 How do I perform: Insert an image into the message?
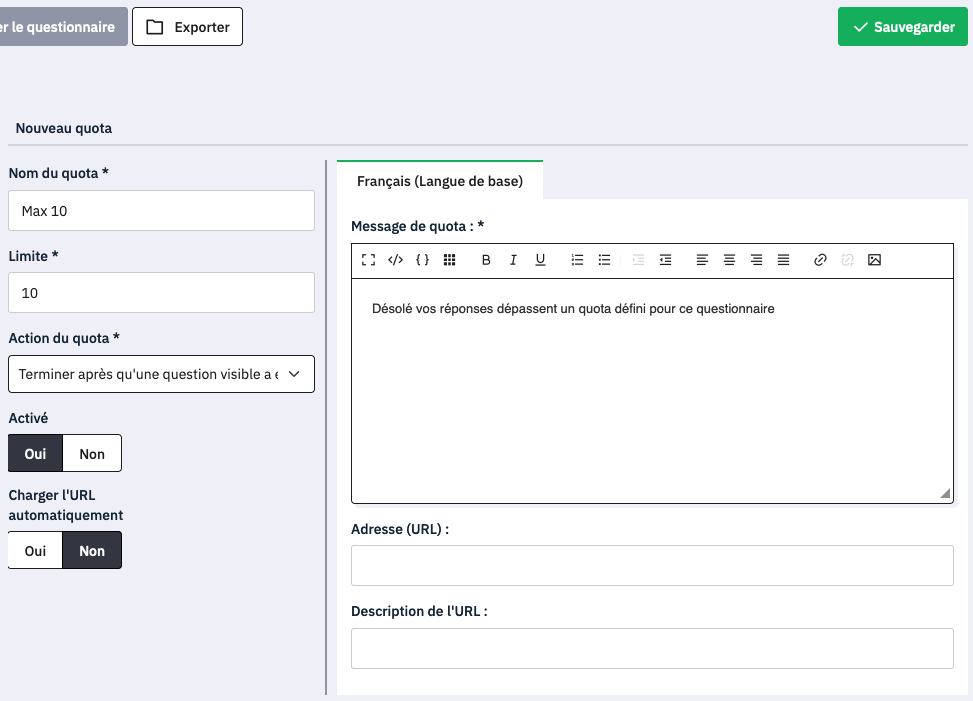(x=874, y=260)
